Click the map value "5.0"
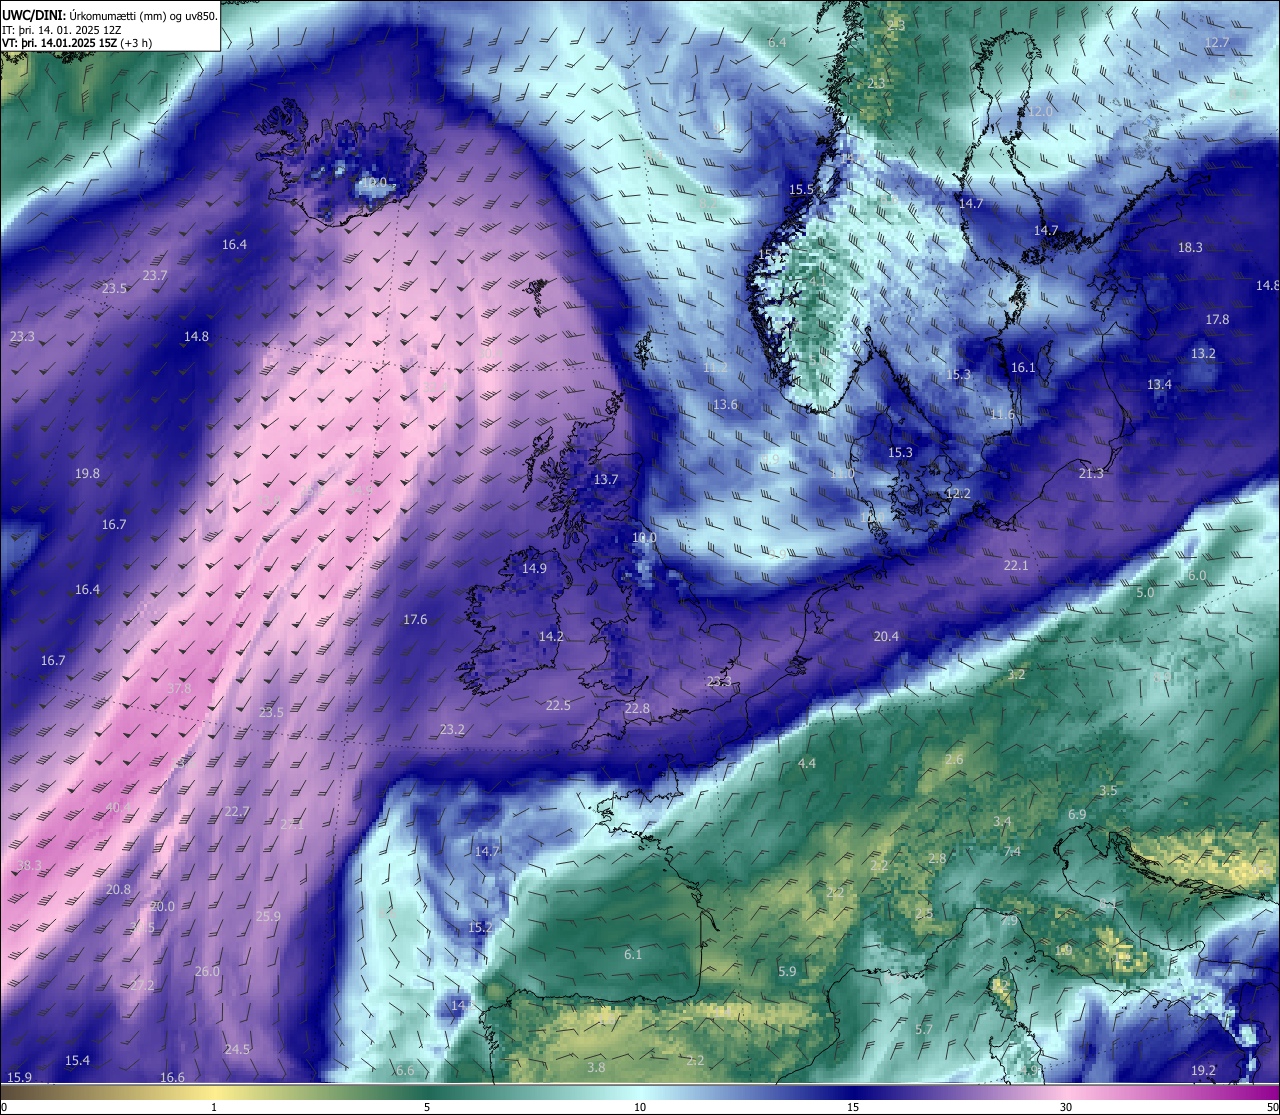The height and width of the screenshot is (1115, 1280). pos(1145,593)
